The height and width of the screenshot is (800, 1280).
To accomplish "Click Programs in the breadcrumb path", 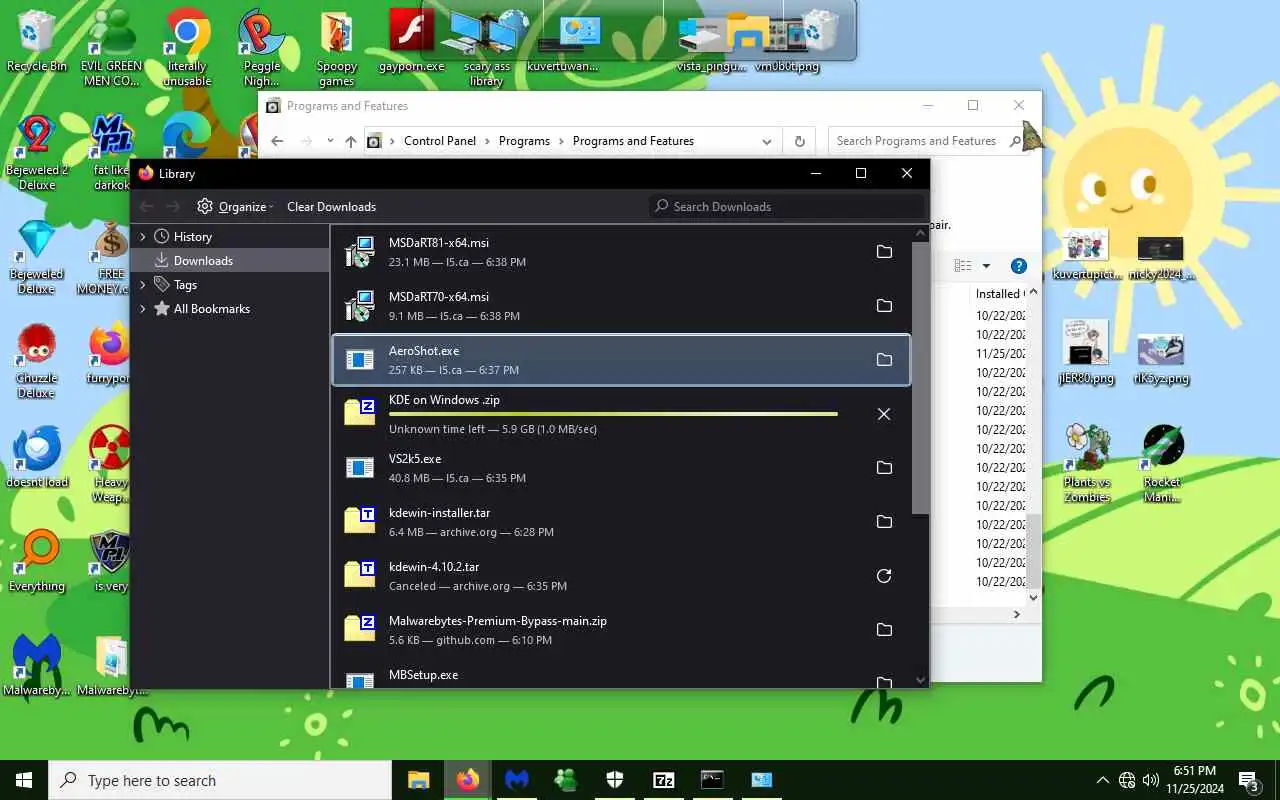I will pos(524,141).
